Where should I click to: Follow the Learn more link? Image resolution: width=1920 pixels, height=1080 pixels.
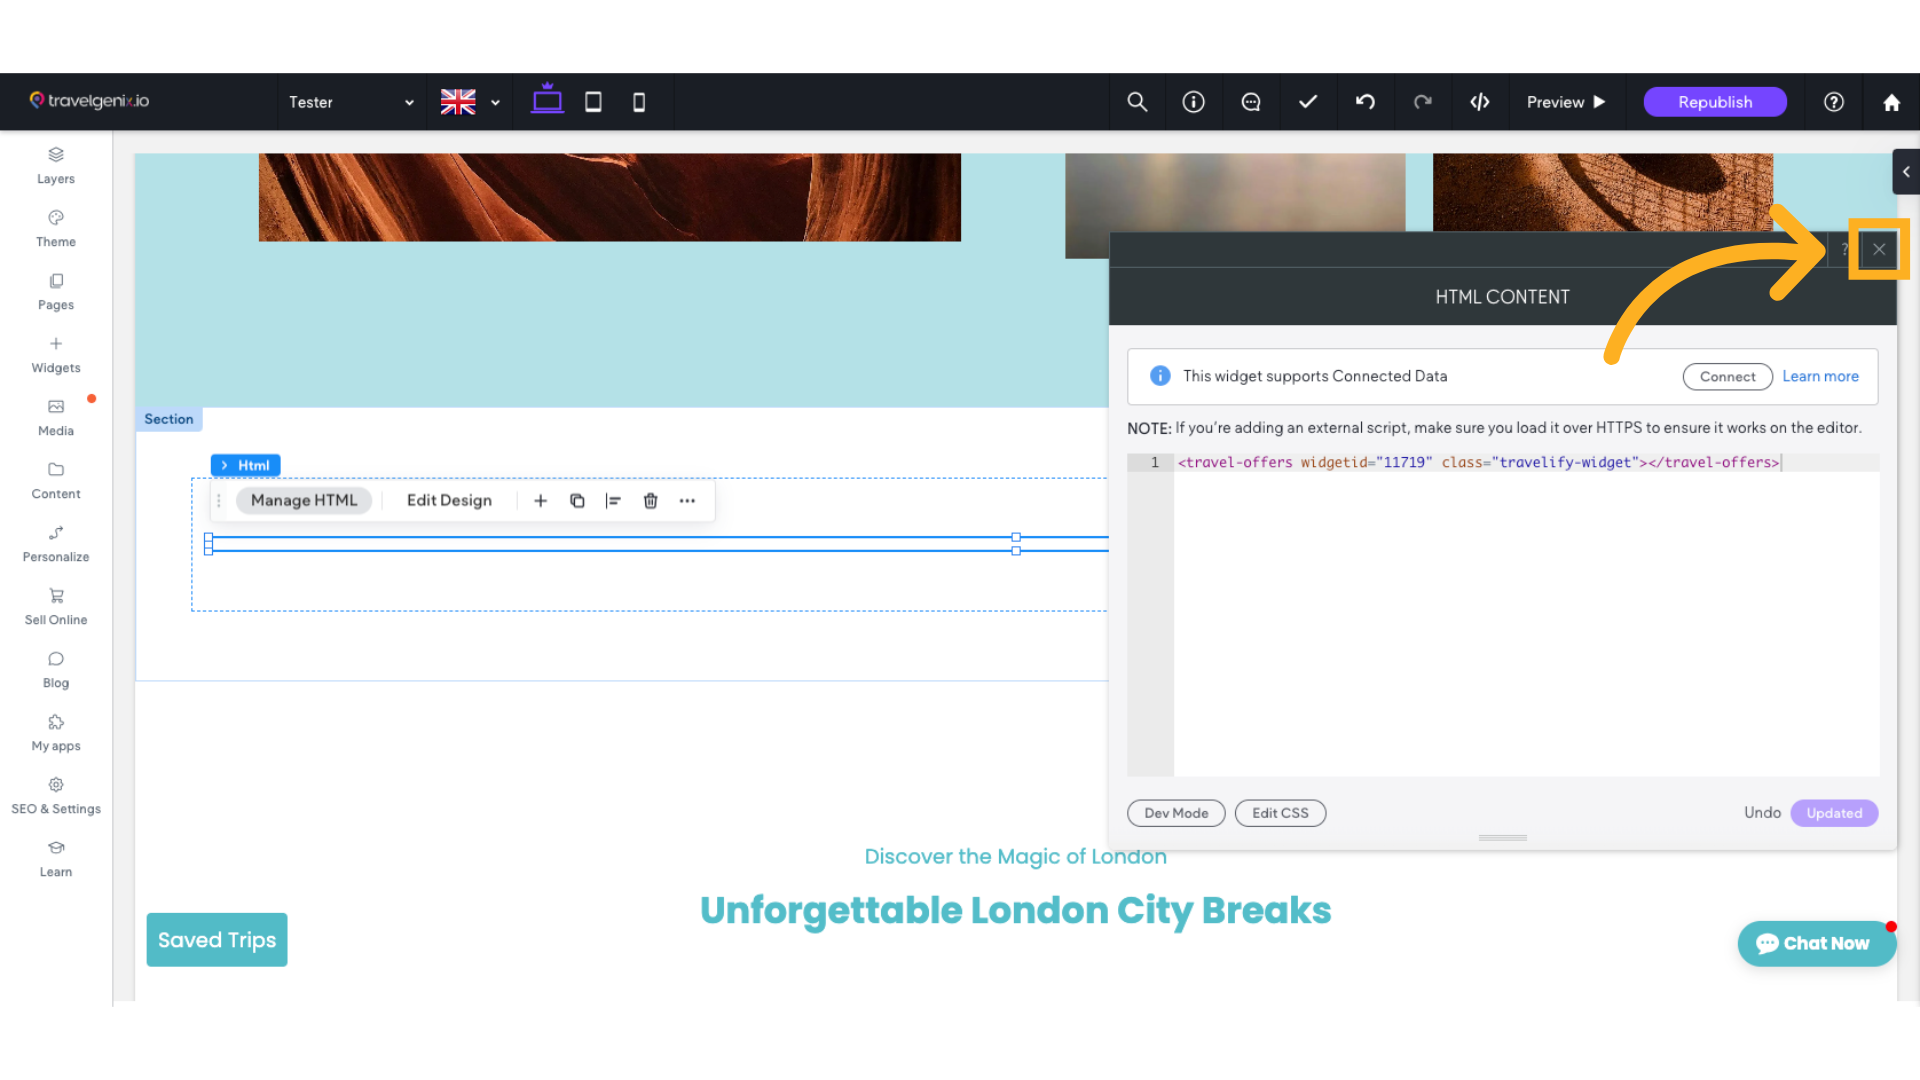(1820, 377)
